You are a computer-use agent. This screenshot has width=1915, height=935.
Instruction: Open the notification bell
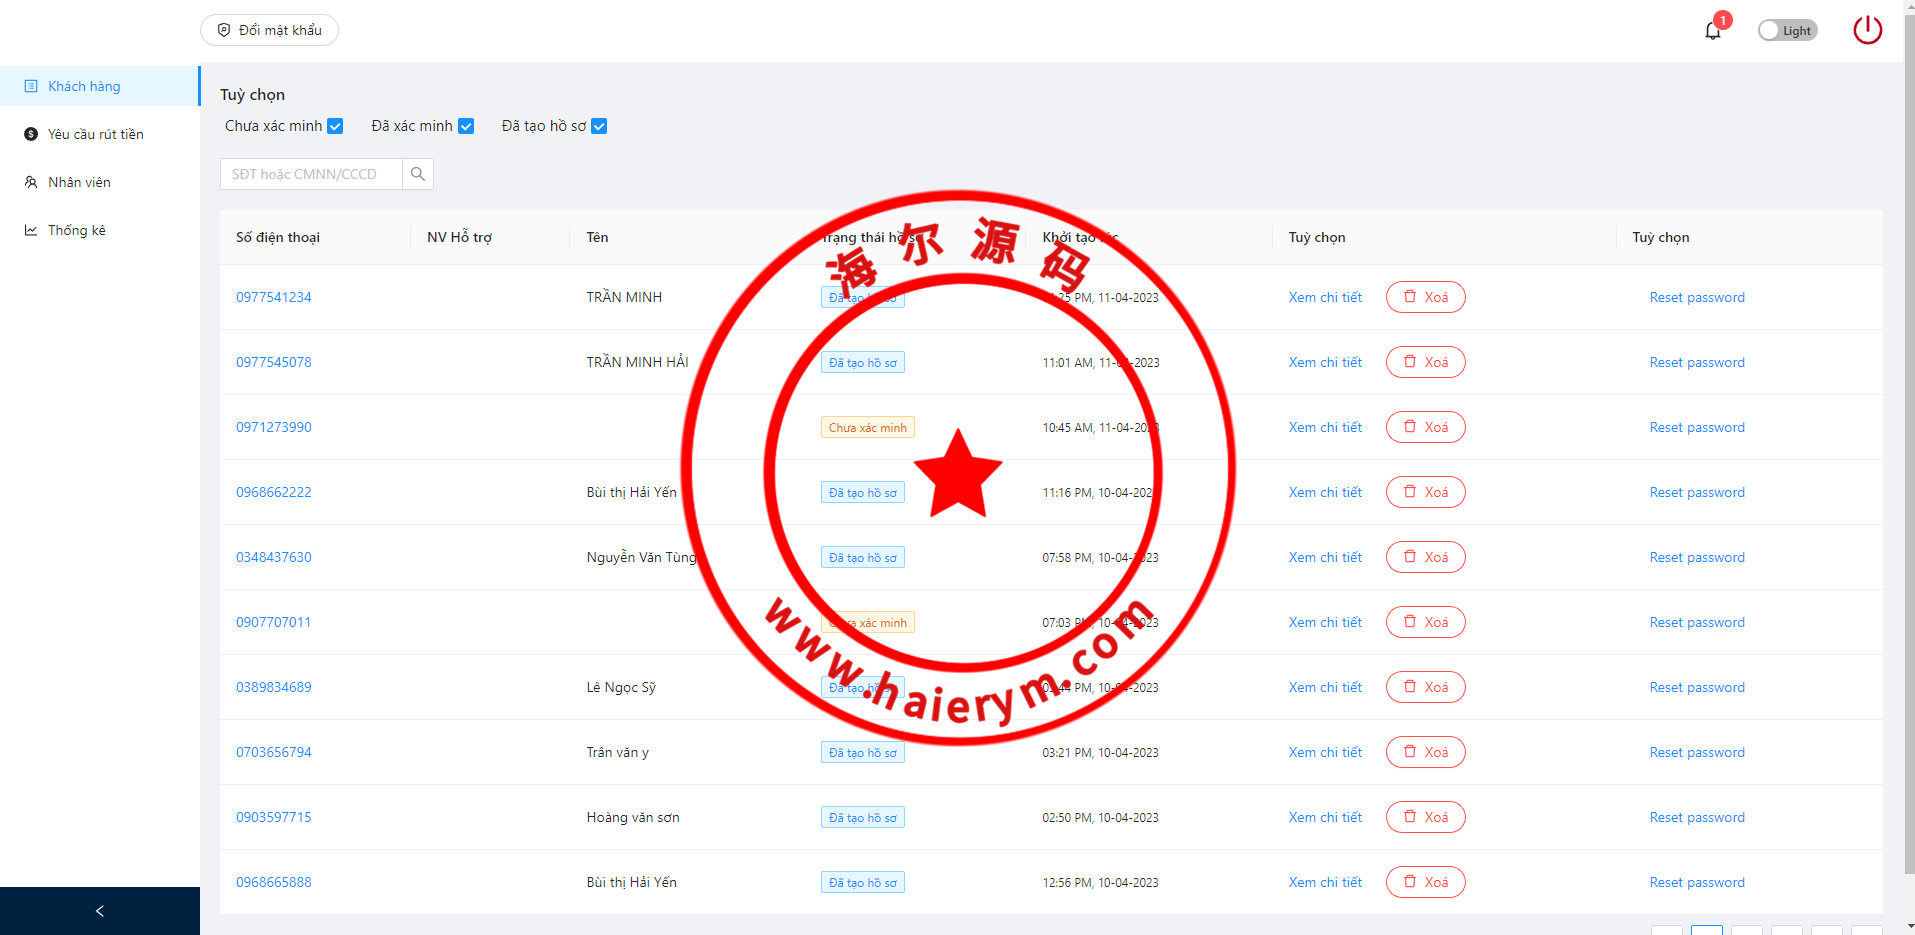[1712, 31]
